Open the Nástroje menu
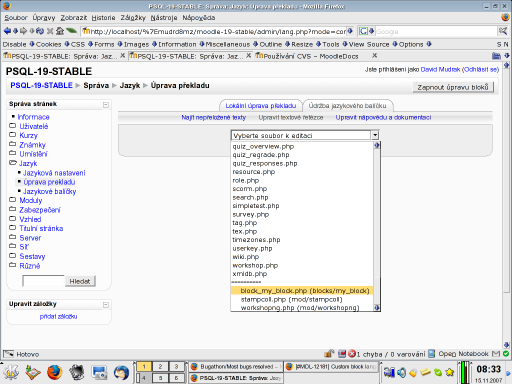 (x=164, y=18)
